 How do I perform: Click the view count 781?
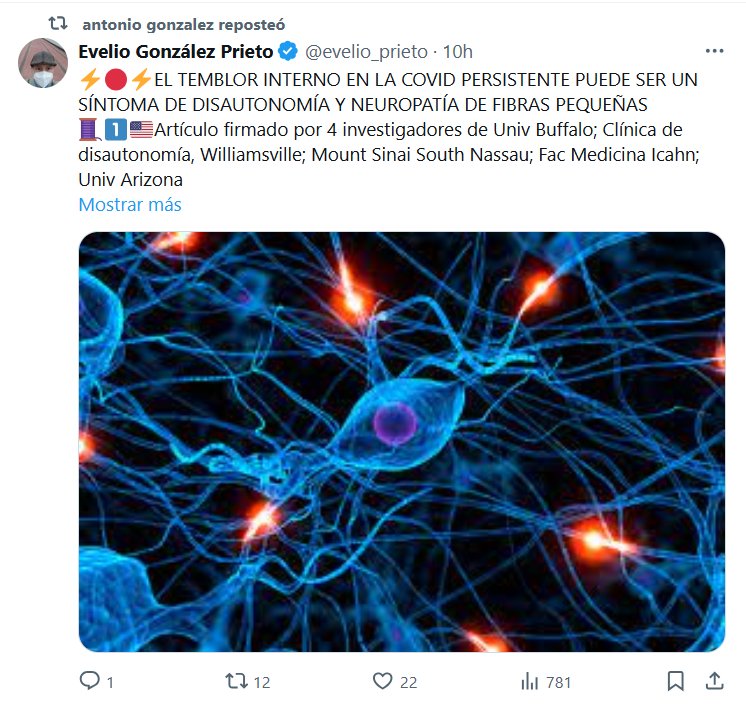coord(558,683)
